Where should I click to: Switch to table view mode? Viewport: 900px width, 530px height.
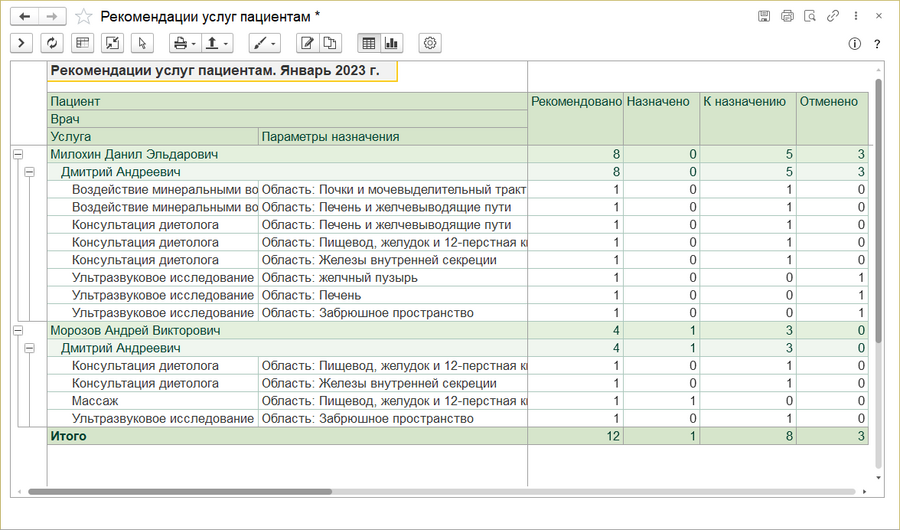(x=369, y=43)
